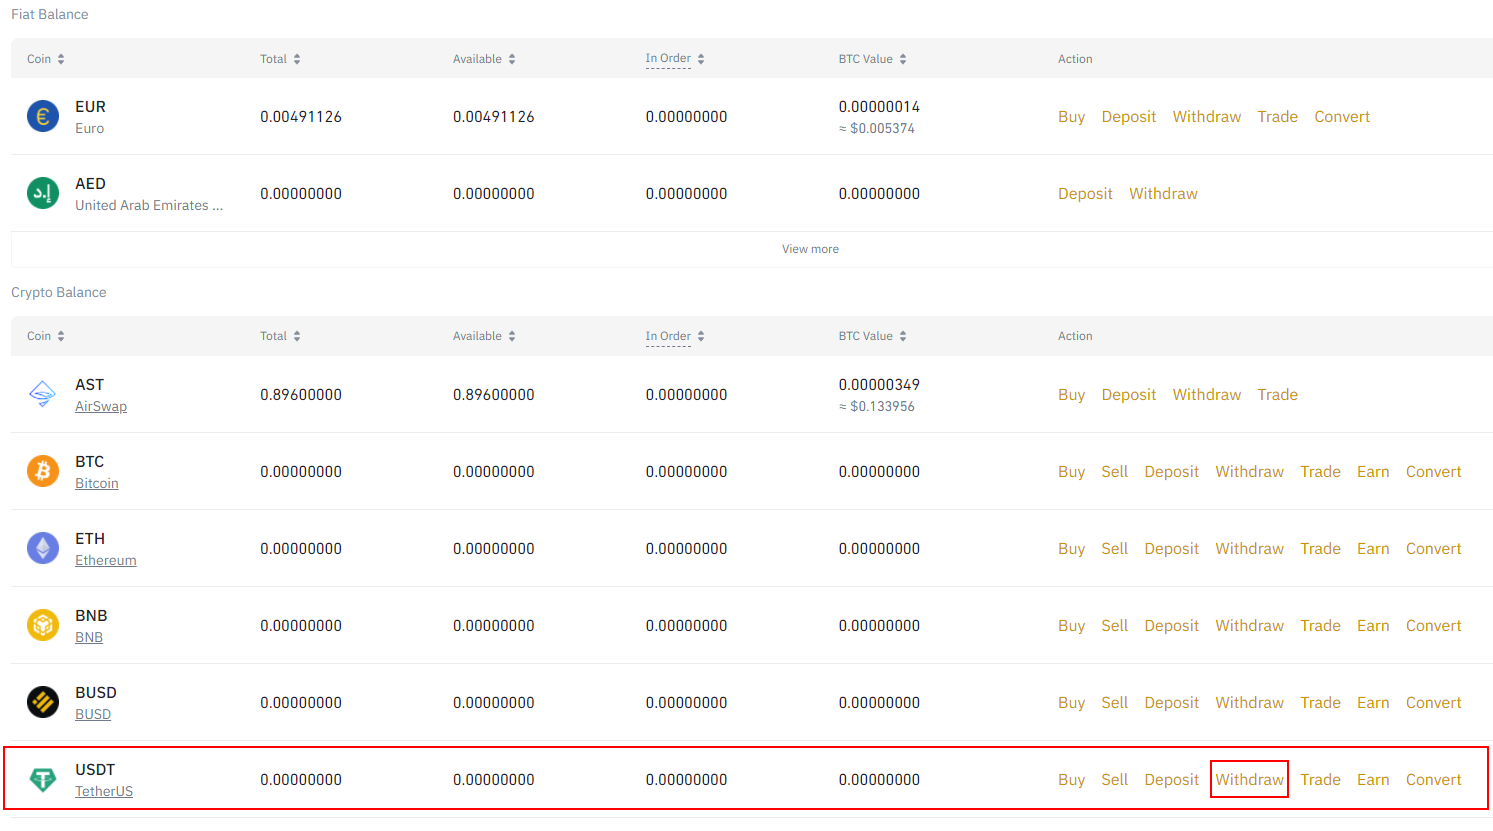The height and width of the screenshot is (831, 1493).
Task: Deposit AED funds
Action: (x=1085, y=194)
